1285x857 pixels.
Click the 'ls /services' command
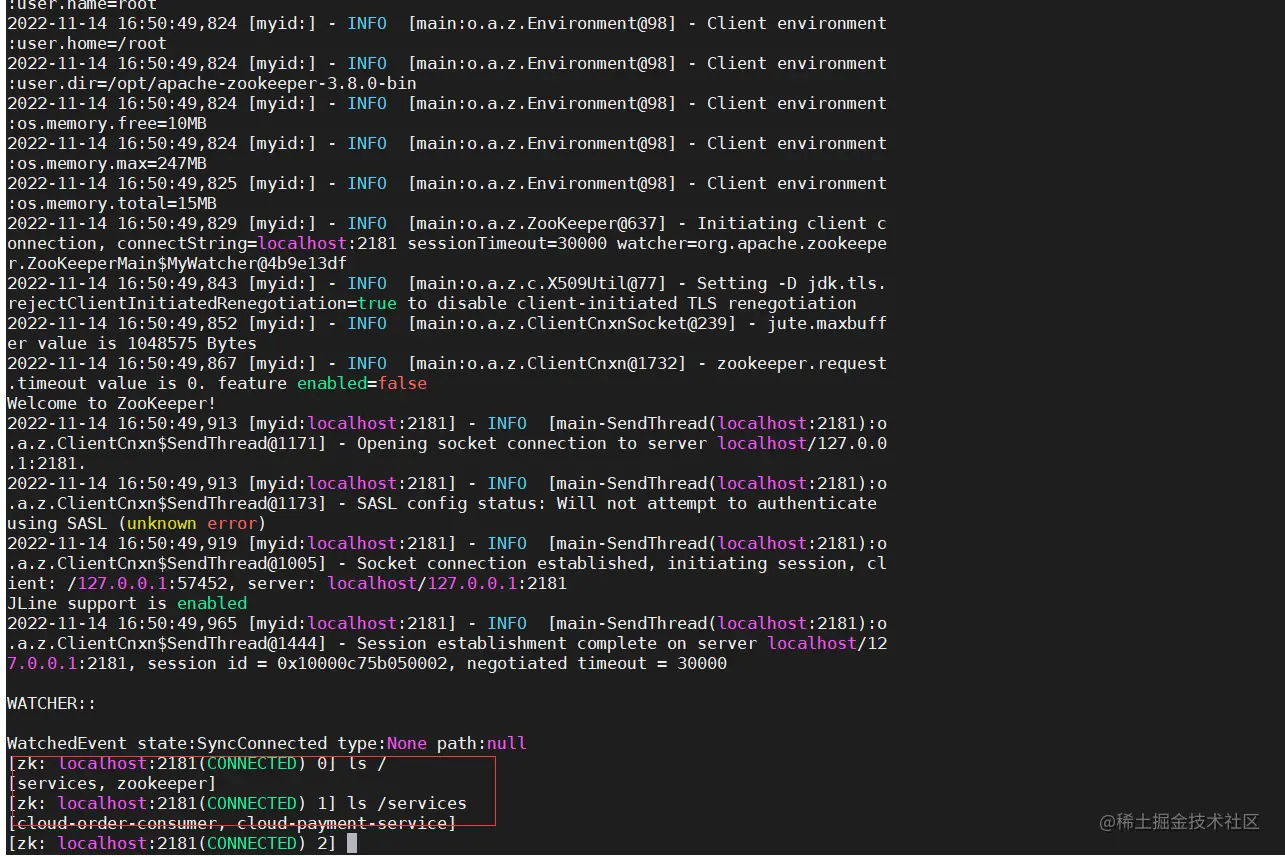[x=407, y=803]
